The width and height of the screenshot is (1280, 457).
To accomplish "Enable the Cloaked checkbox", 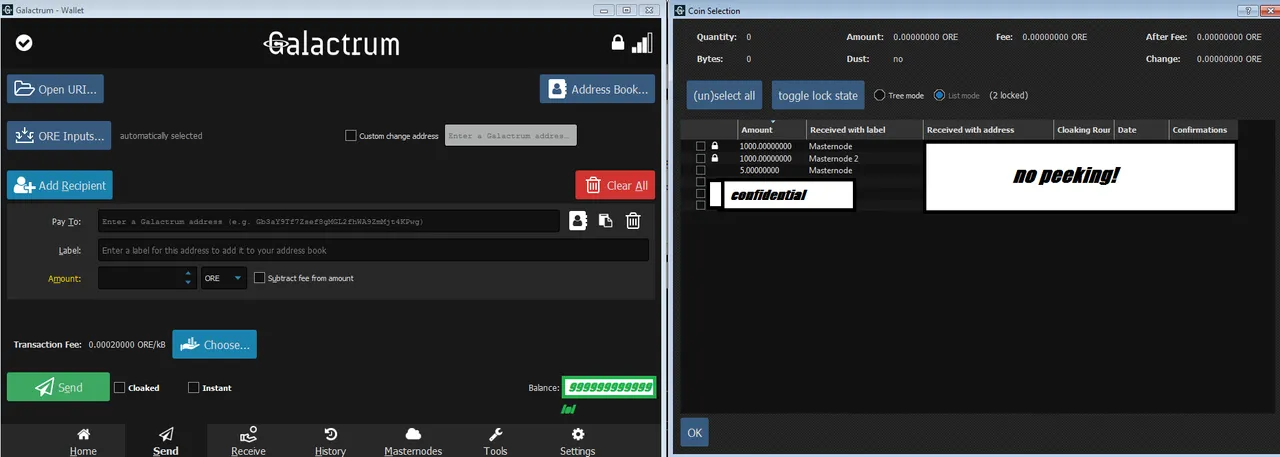I will click(120, 387).
